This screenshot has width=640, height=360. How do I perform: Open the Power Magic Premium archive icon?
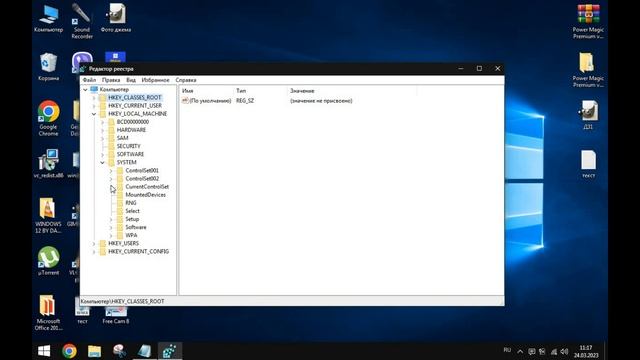pos(588,21)
